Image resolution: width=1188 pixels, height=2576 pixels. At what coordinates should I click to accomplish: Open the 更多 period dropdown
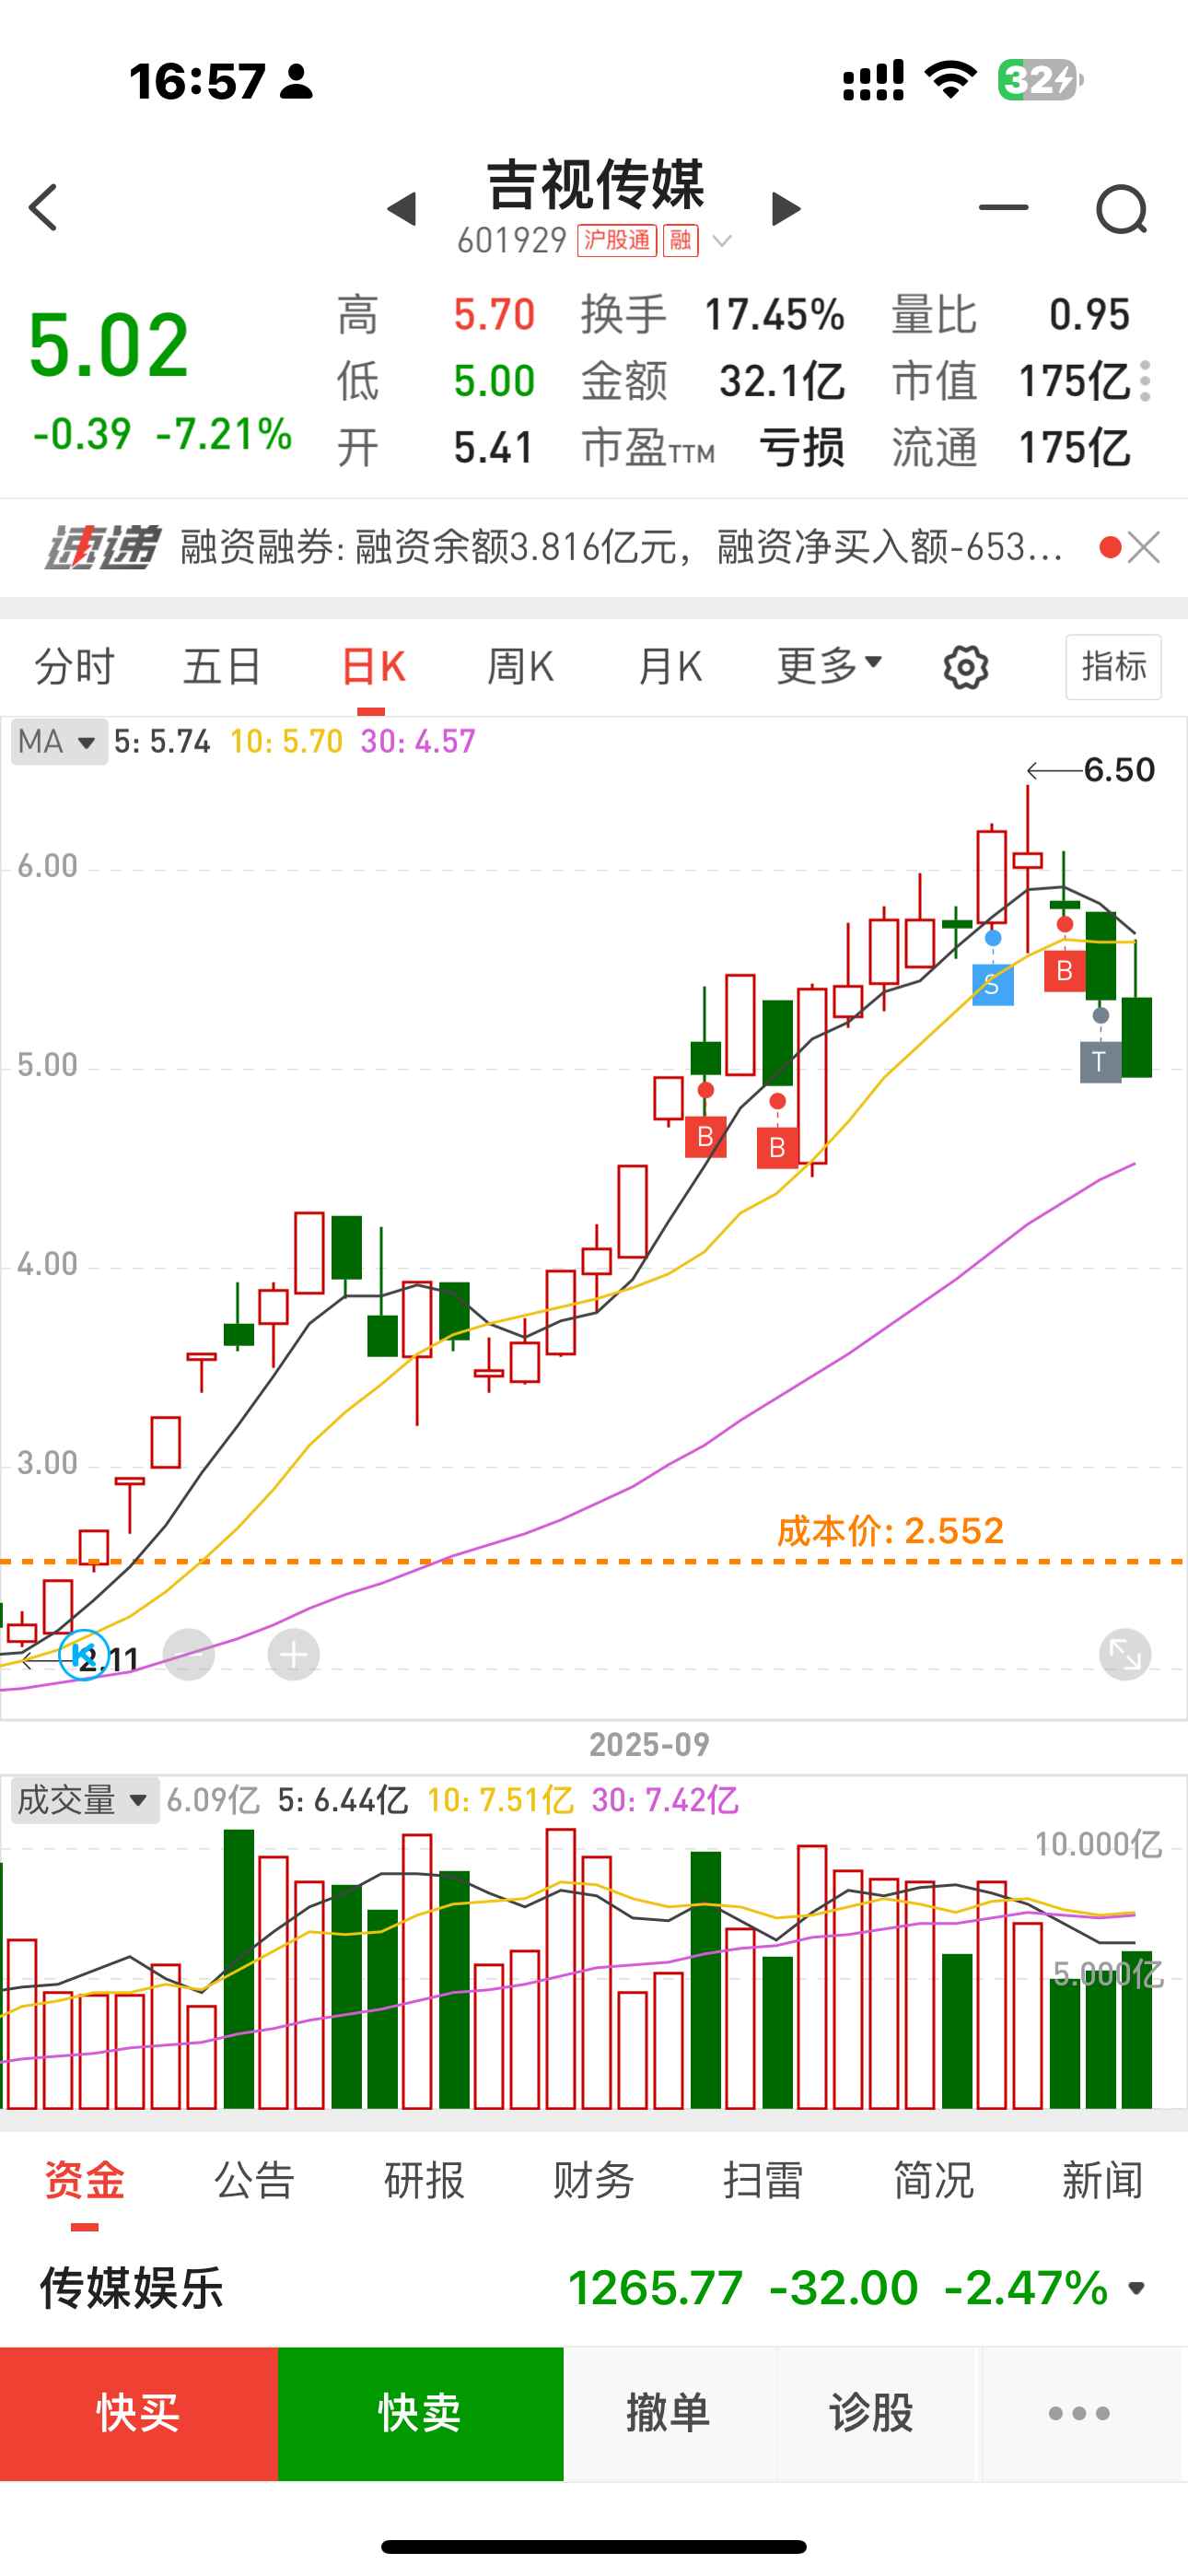pyautogui.click(x=829, y=665)
